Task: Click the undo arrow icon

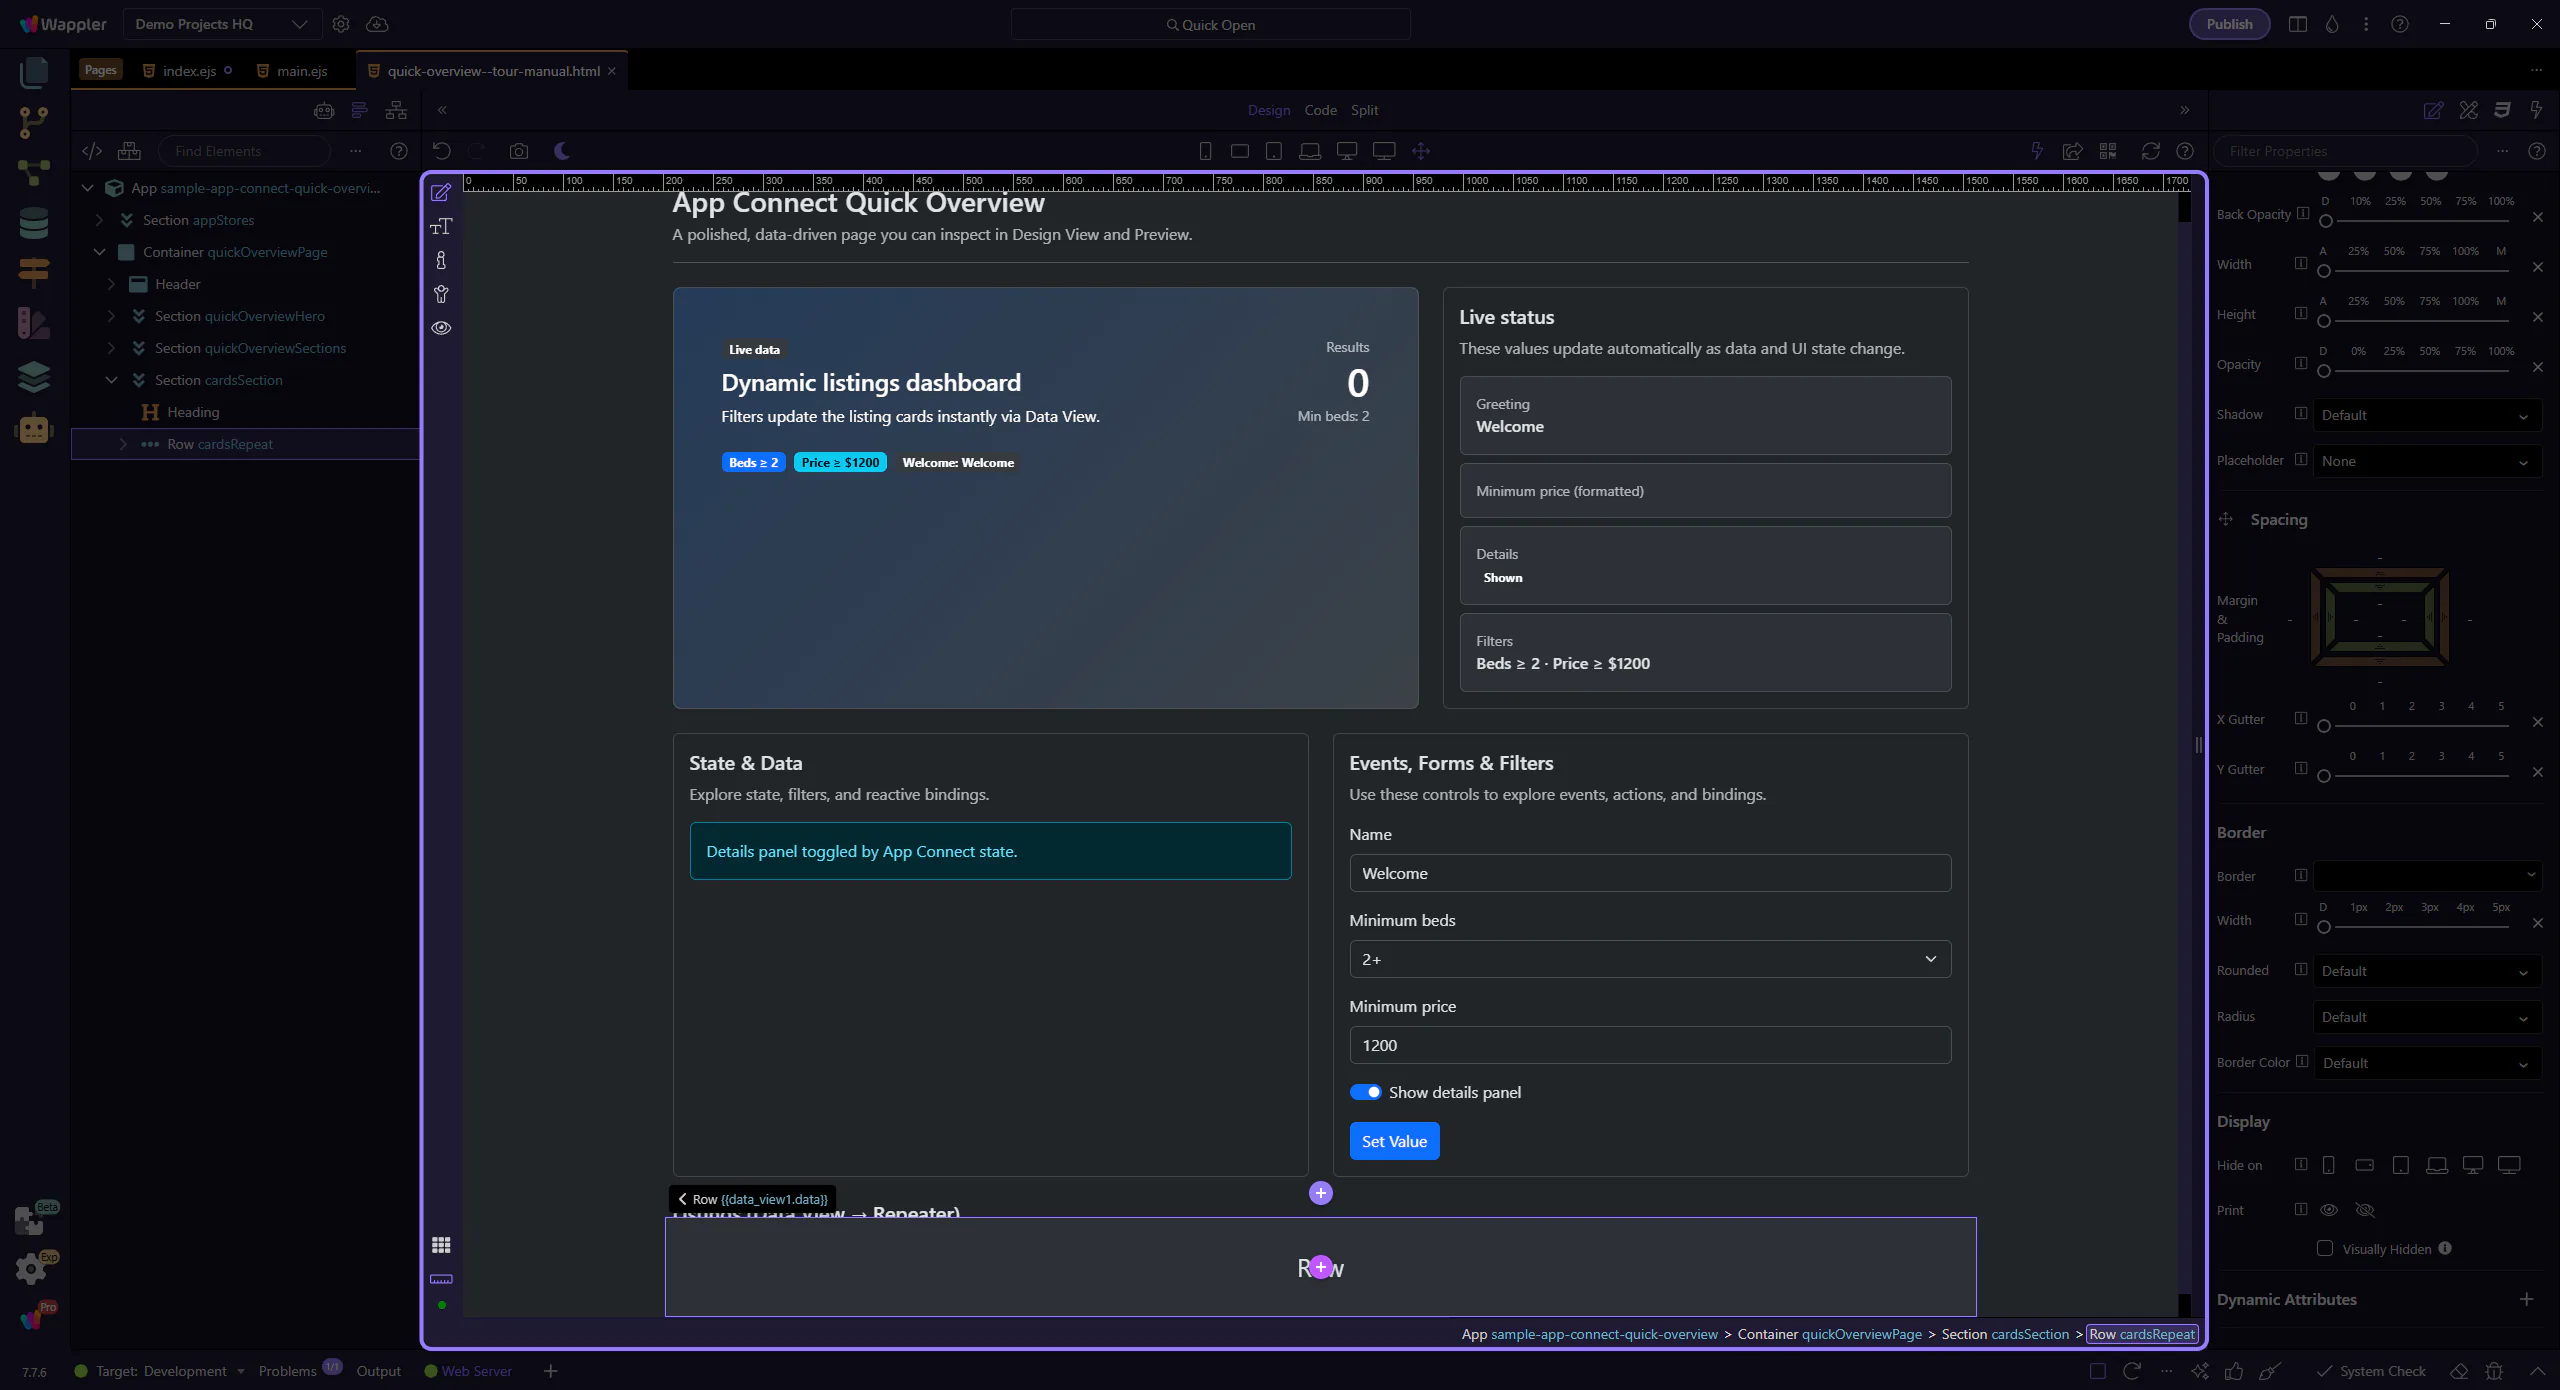Action: pyautogui.click(x=441, y=151)
